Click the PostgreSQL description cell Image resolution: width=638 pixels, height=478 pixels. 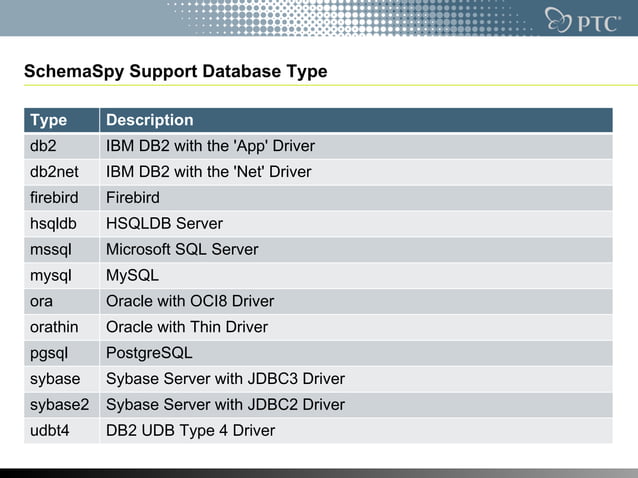pyautogui.click(x=149, y=353)
